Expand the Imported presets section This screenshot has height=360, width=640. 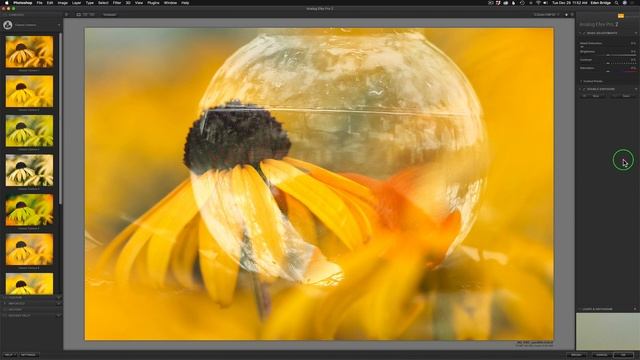tap(31, 303)
